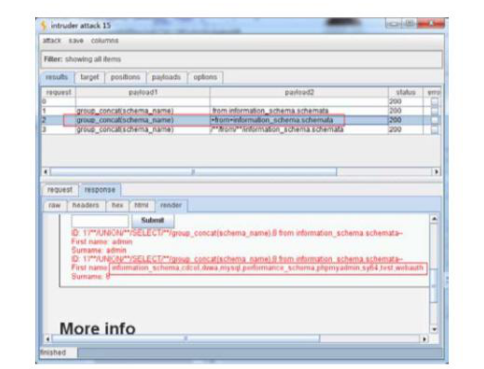
Task: Click render pane scroll down arrow
Action: (x=434, y=329)
